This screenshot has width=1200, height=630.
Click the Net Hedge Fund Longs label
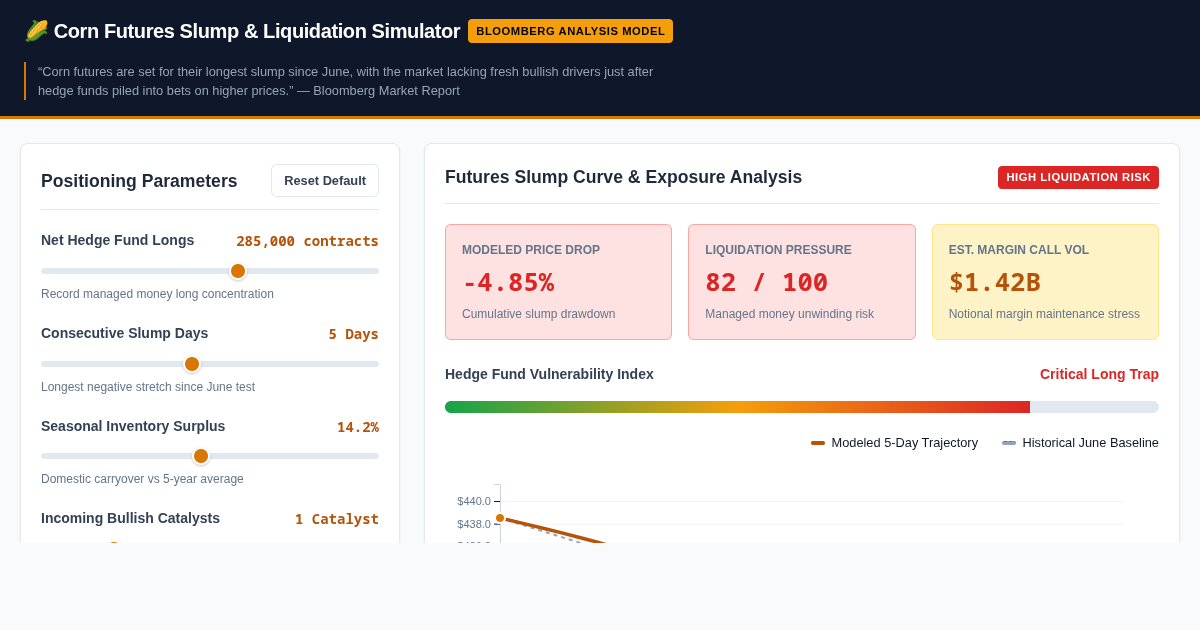[x=117, y=240]
